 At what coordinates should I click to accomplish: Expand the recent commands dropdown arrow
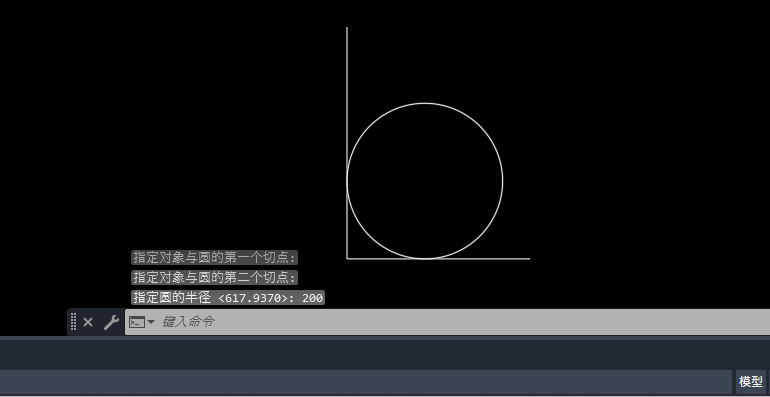pos(151,322)
